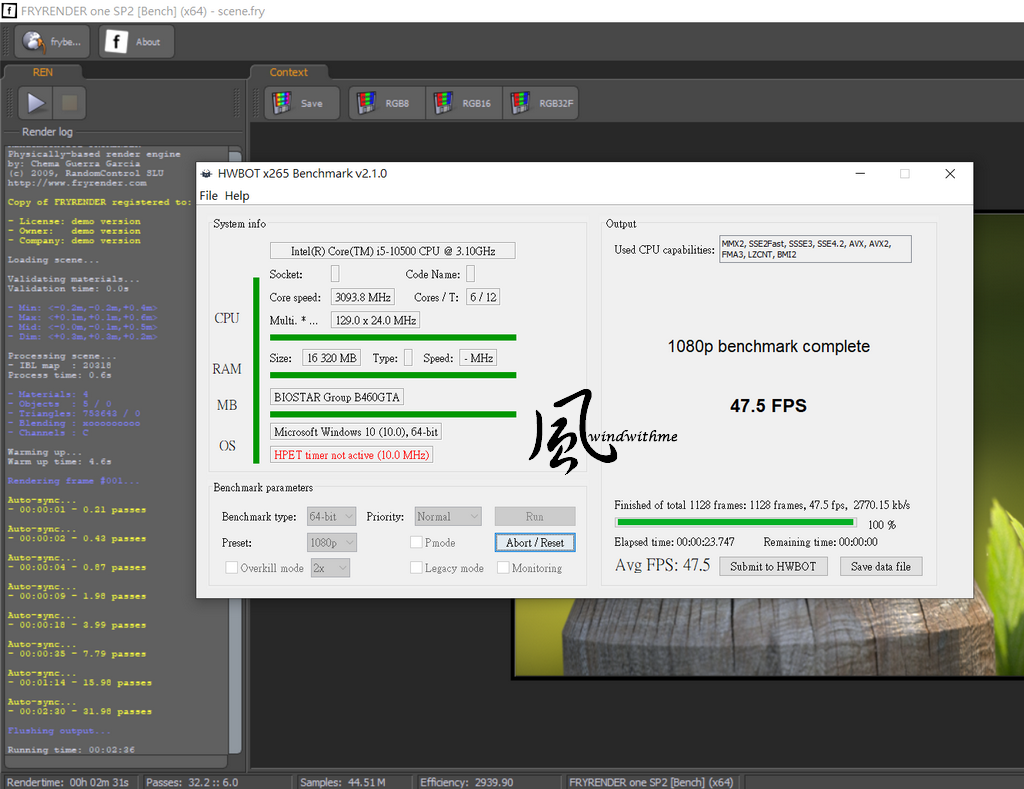Screen dimensions: 1024x789
Task: Click the Elapsed time 00:00:23.747 text
Action: [x=674, y=542]
